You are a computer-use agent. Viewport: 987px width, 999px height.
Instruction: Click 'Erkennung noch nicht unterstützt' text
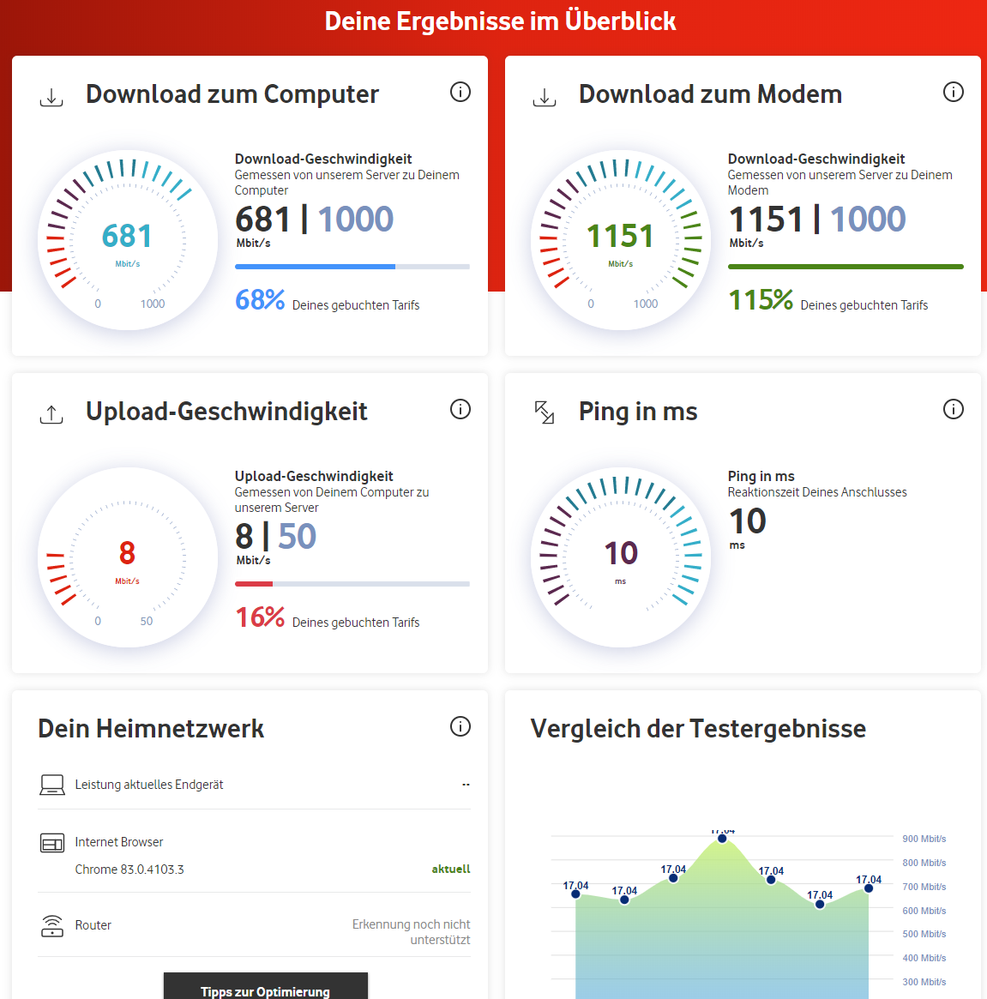(x=411, y=931)
